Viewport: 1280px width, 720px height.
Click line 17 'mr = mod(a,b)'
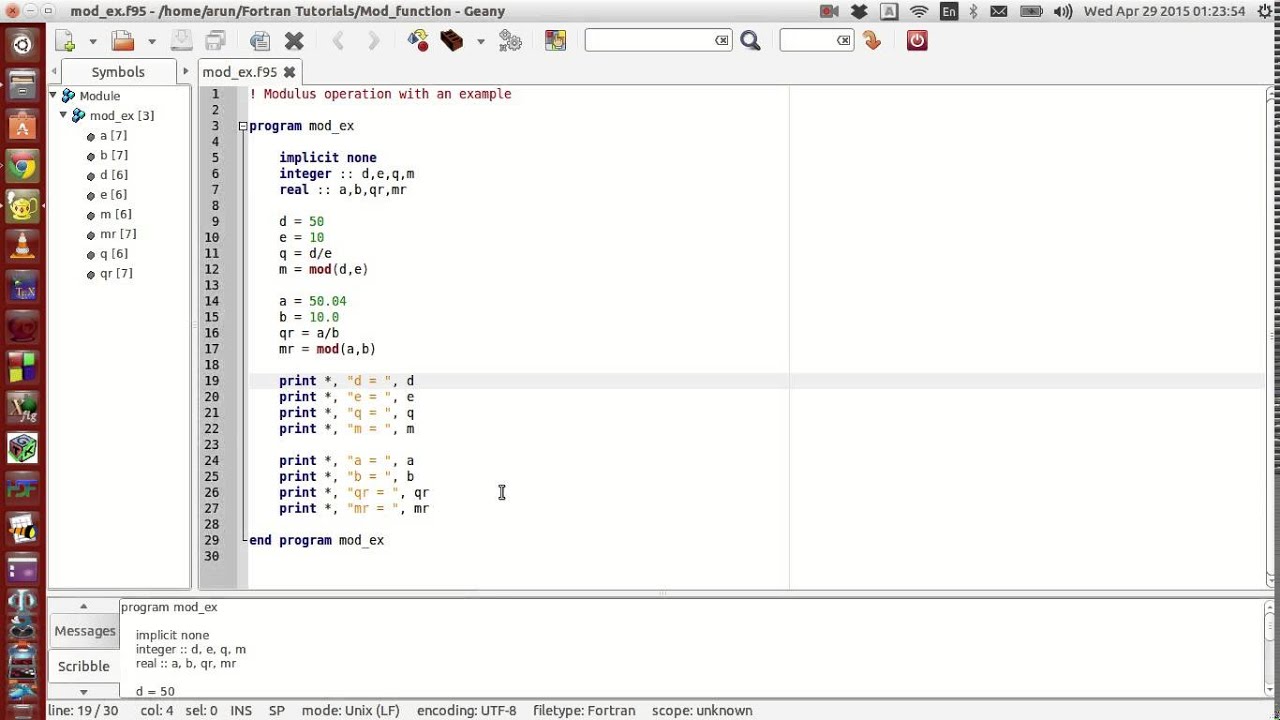pos(327,349)
